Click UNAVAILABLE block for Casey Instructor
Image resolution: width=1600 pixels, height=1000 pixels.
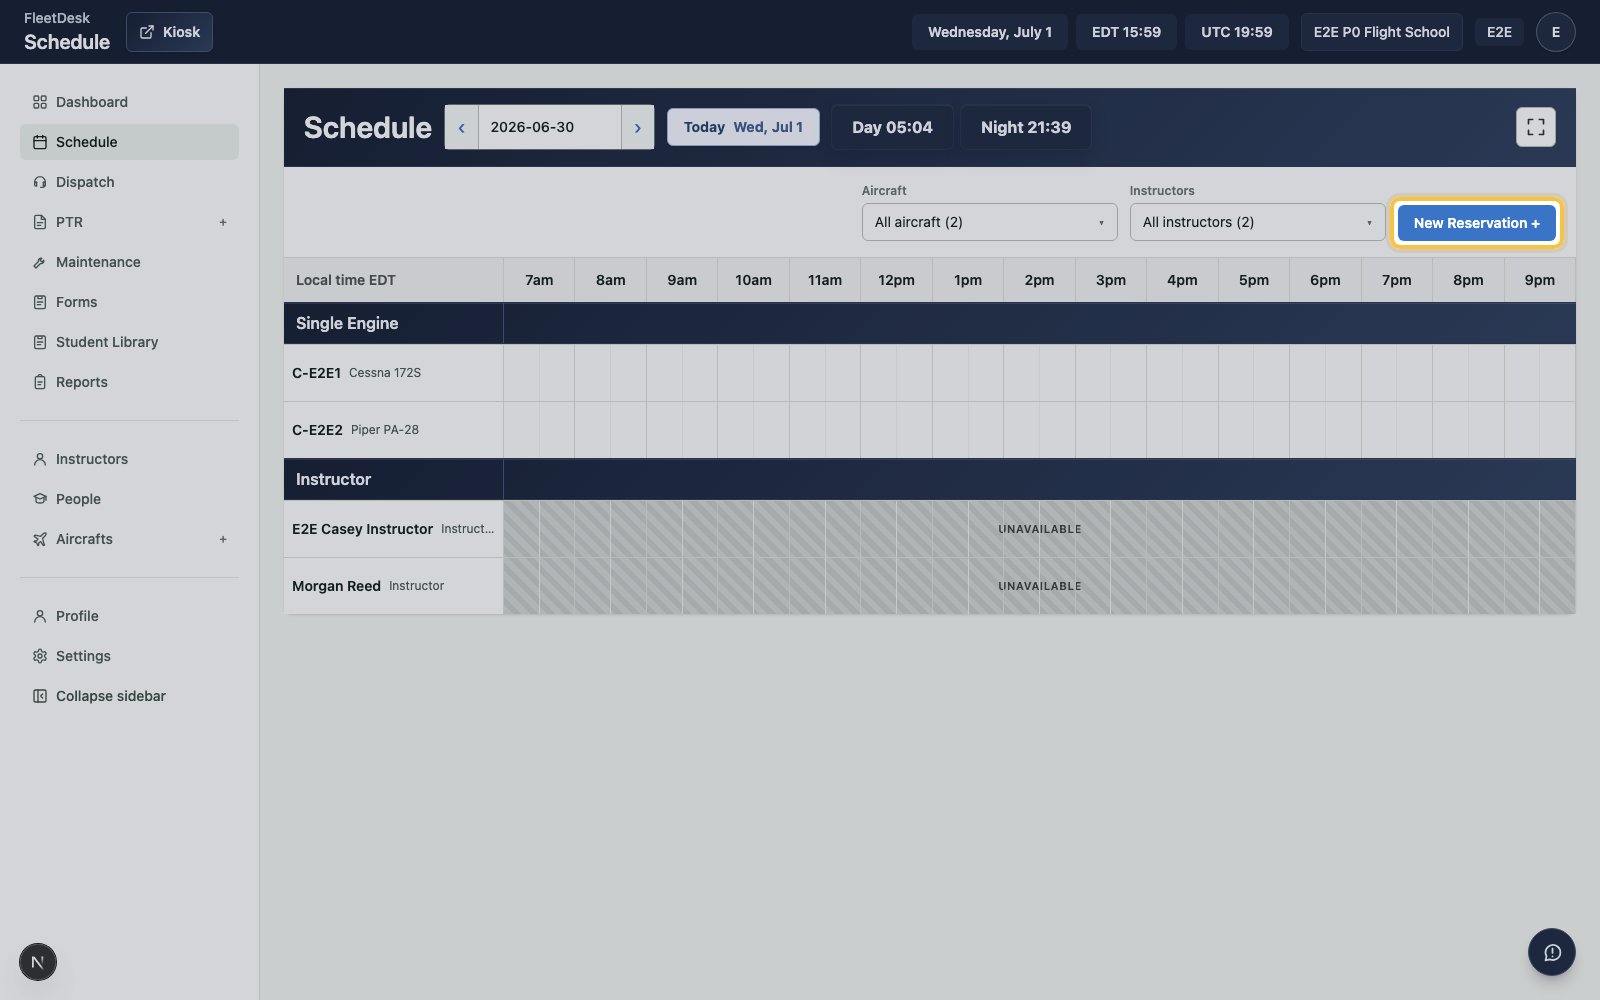1039,529
